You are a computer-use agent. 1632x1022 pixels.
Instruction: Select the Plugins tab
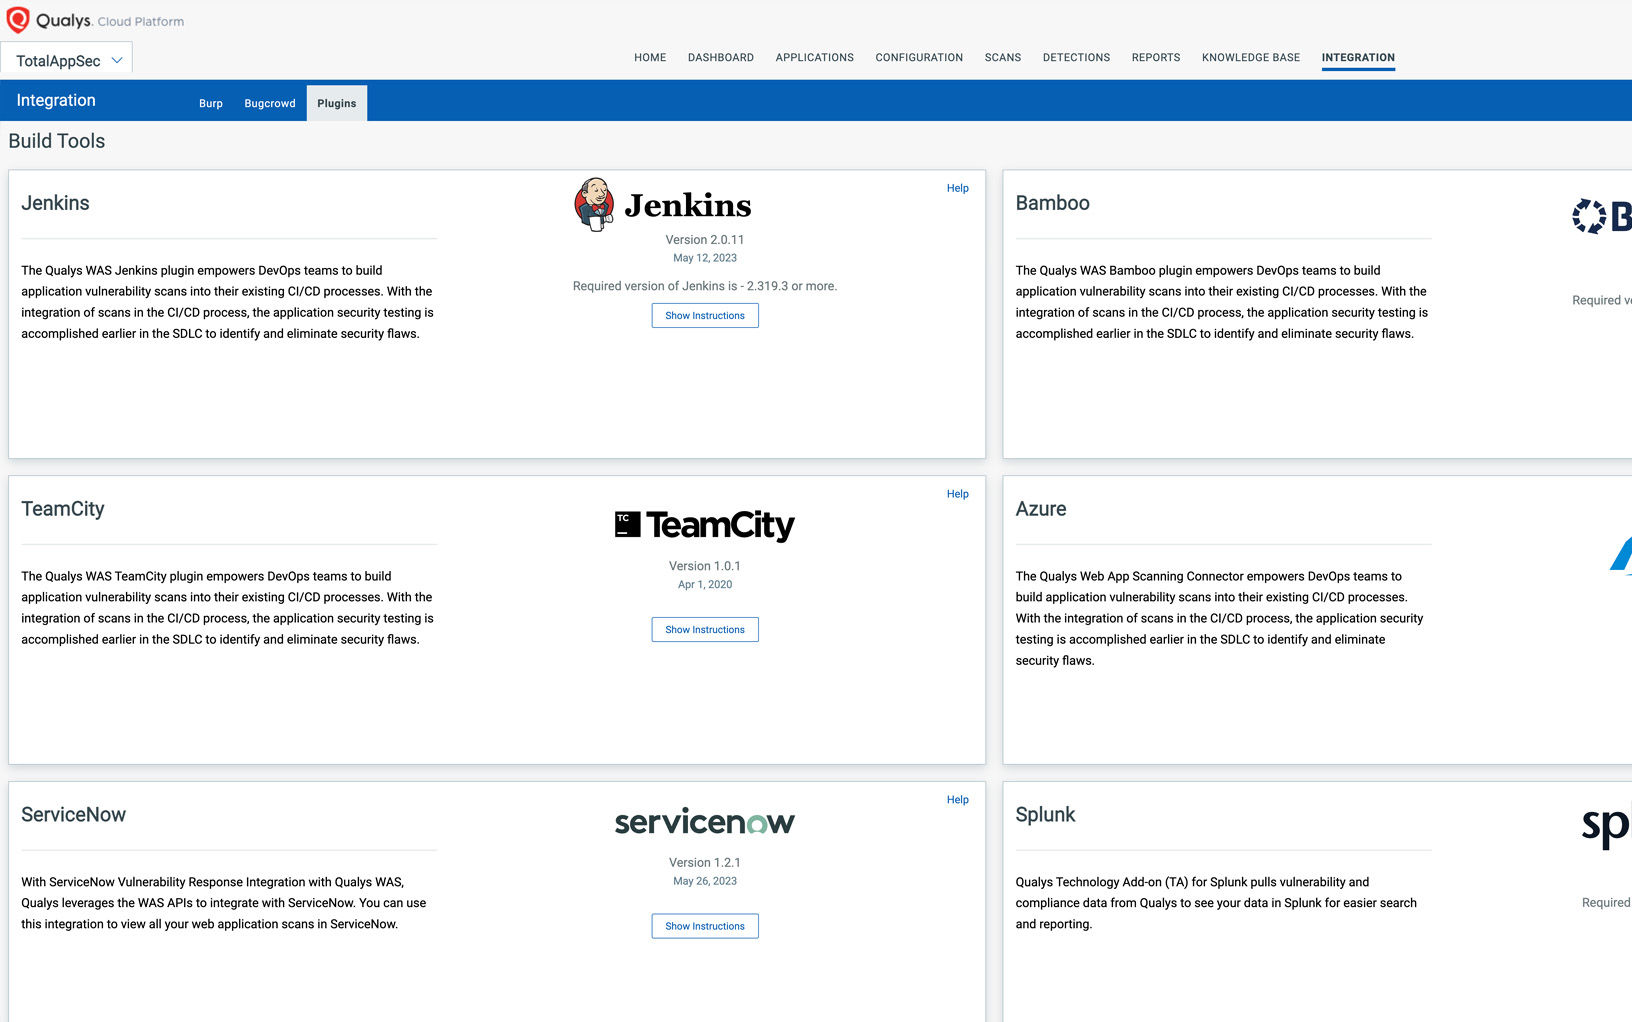337,103
